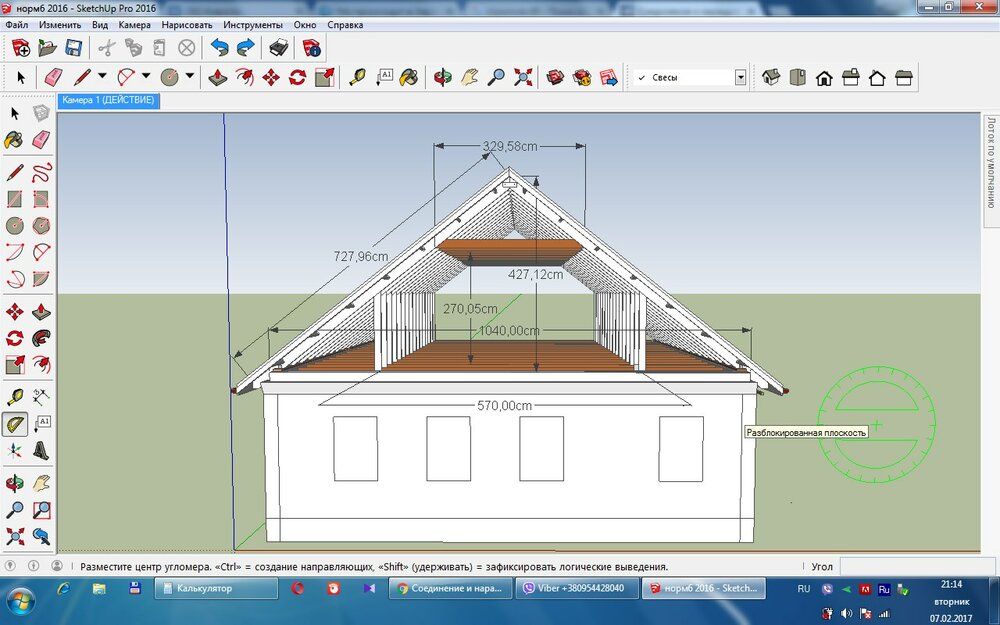Switch to the Iso standard view

coord(771,77)
